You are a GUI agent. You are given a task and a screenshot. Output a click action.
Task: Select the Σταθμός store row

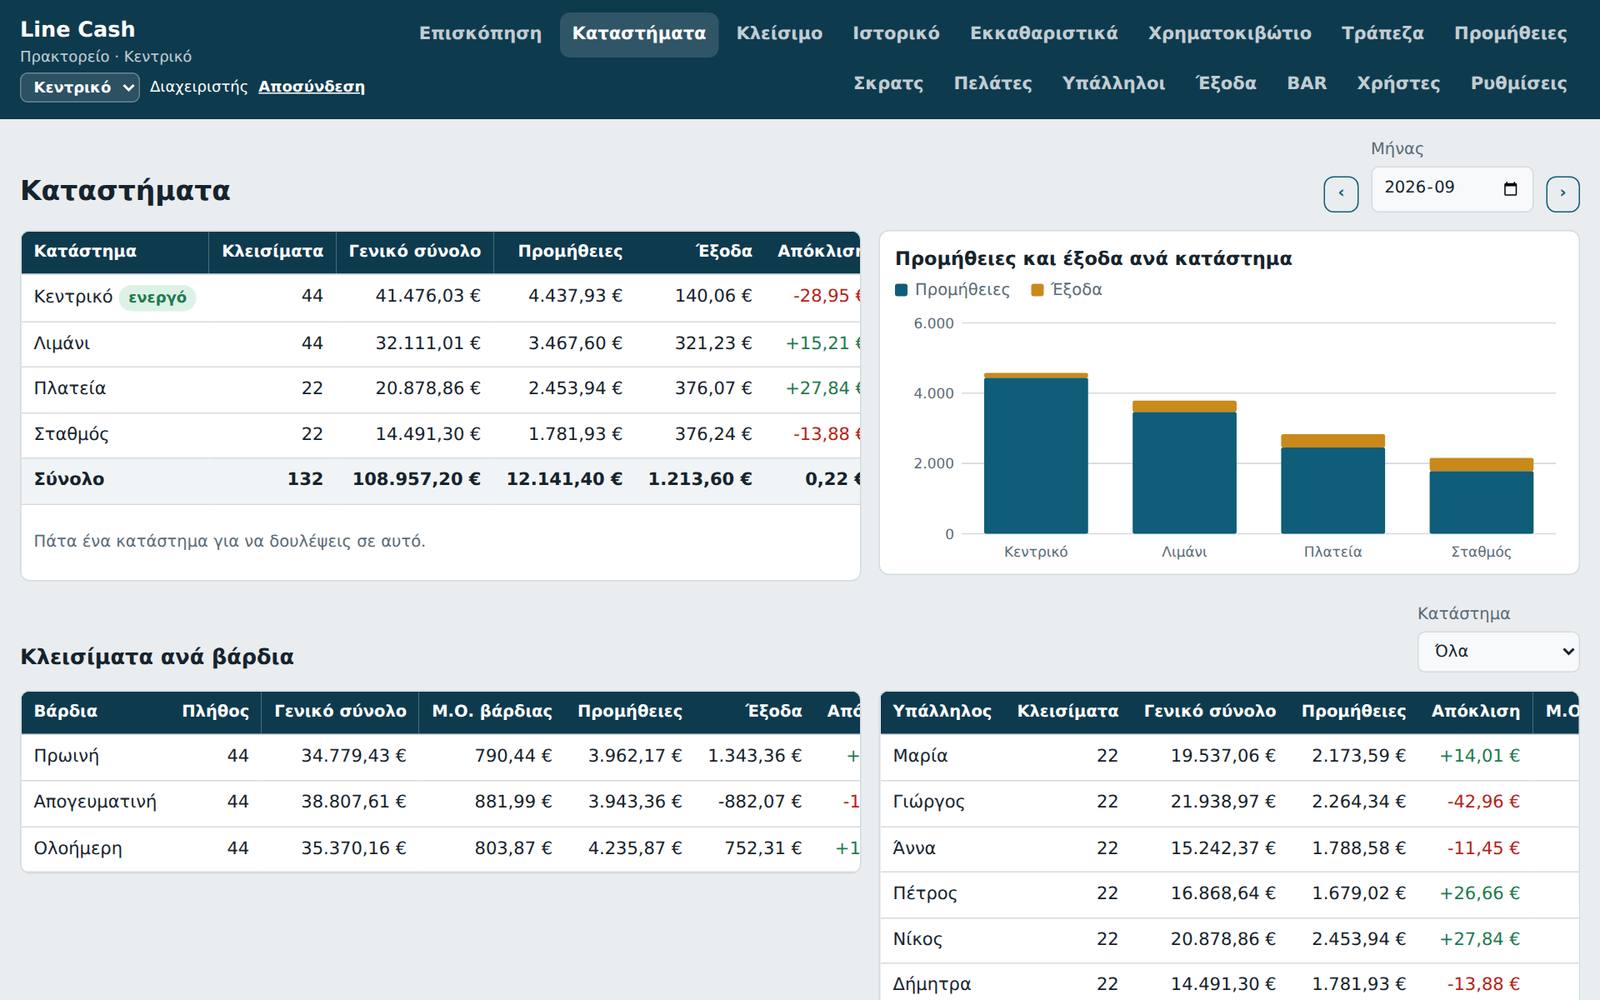440,434
